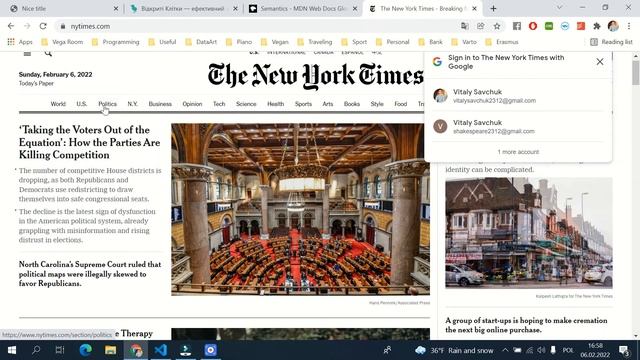The image size is (640, 360).
Task: Open the cremation start-ups story
Action: [x=526, y=325]
